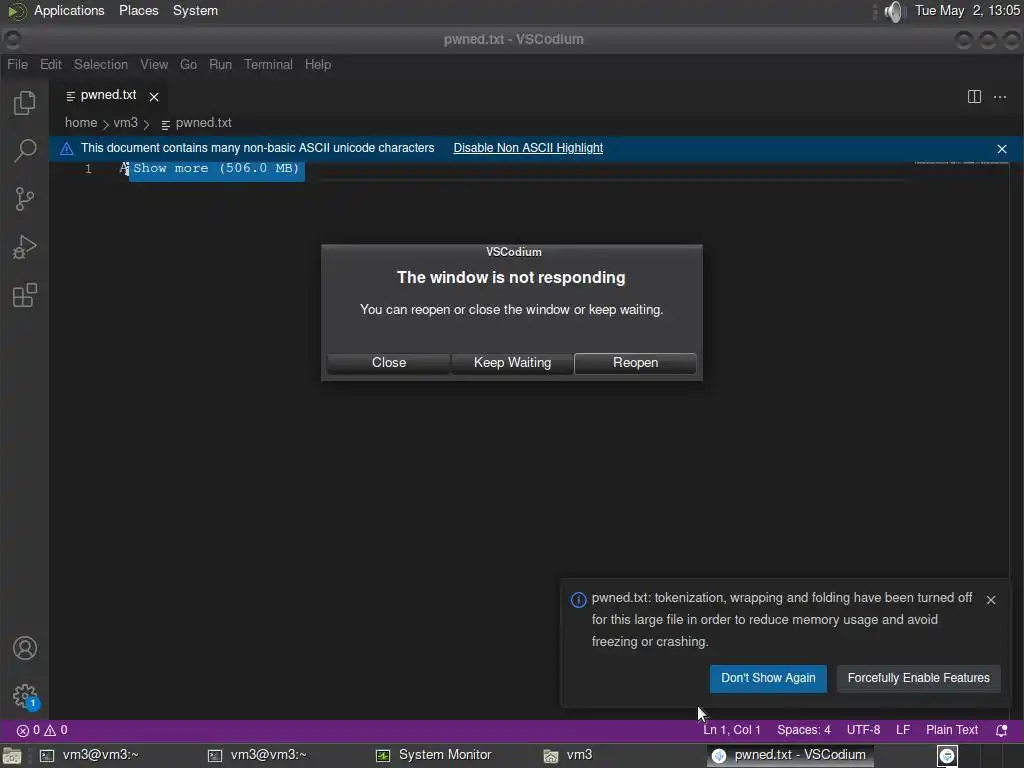Click vm3 breadcrumb segment

[125, 123]
